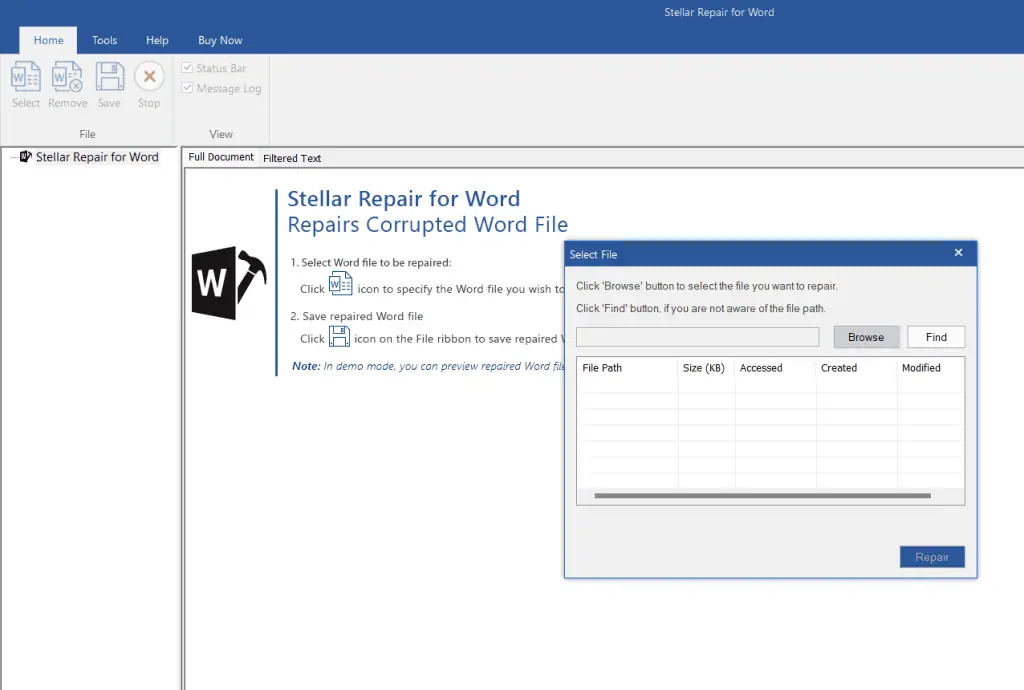Click the Browse button in Select File dialog
Viewport: 1024px width, 690px height.
click(x=866, y=337)
